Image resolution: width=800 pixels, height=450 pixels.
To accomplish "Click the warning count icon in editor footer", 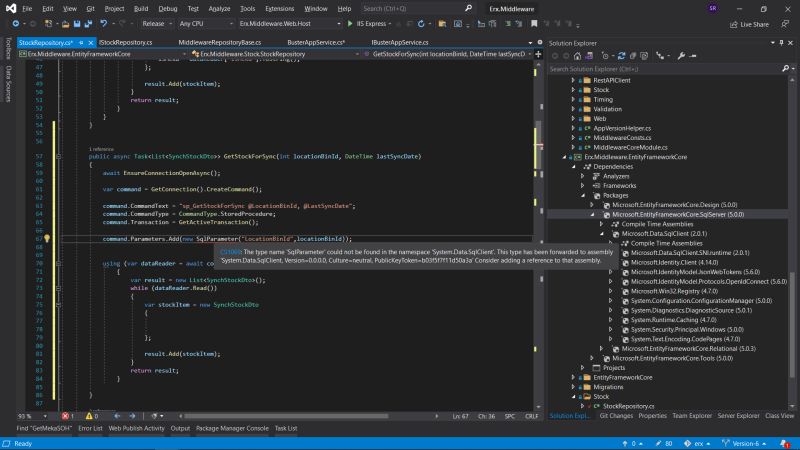I will tap(91, 416).
